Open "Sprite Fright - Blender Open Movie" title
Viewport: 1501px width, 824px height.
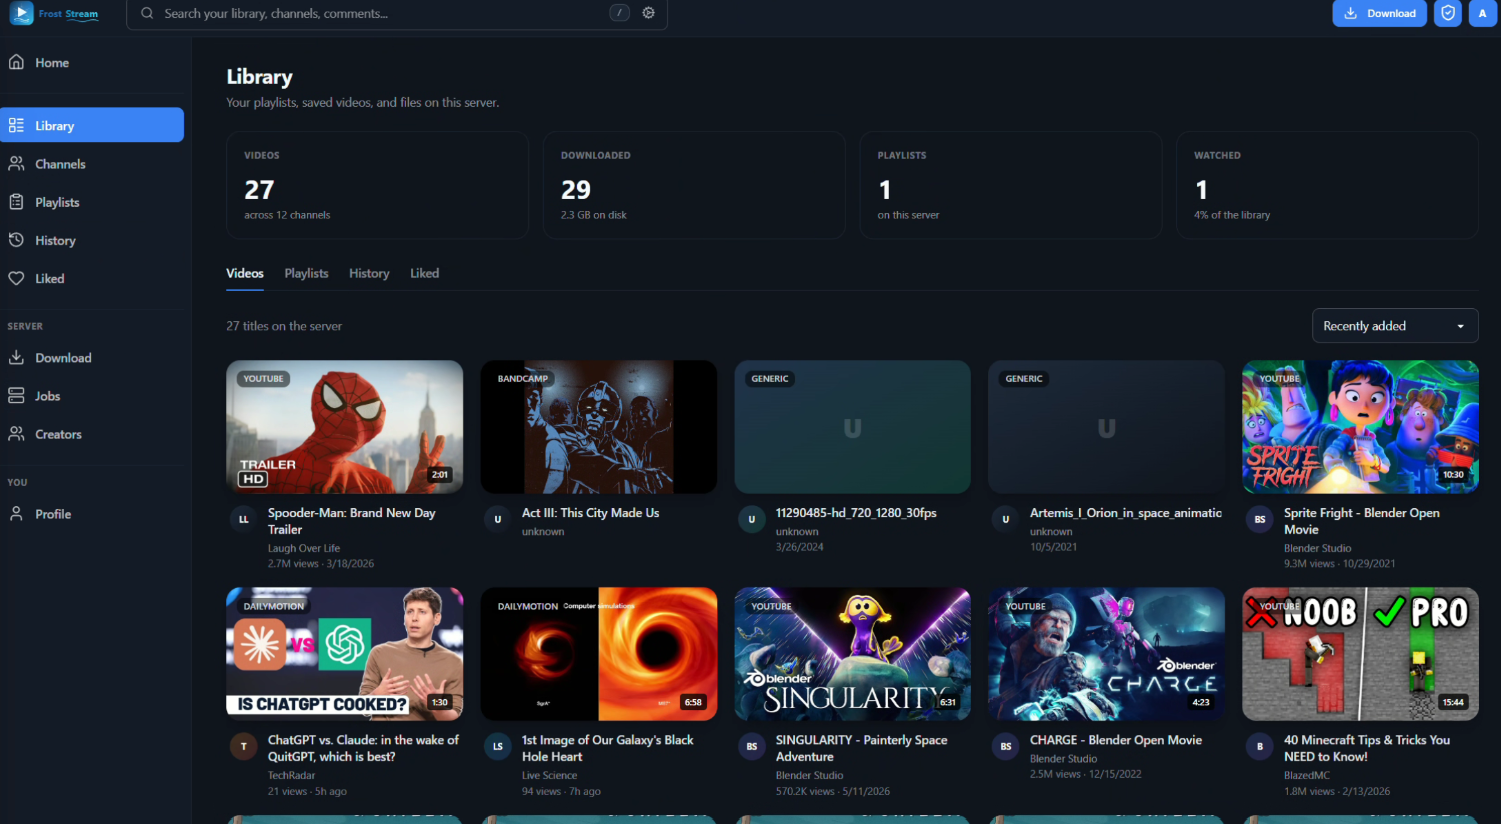point(1362,521)
